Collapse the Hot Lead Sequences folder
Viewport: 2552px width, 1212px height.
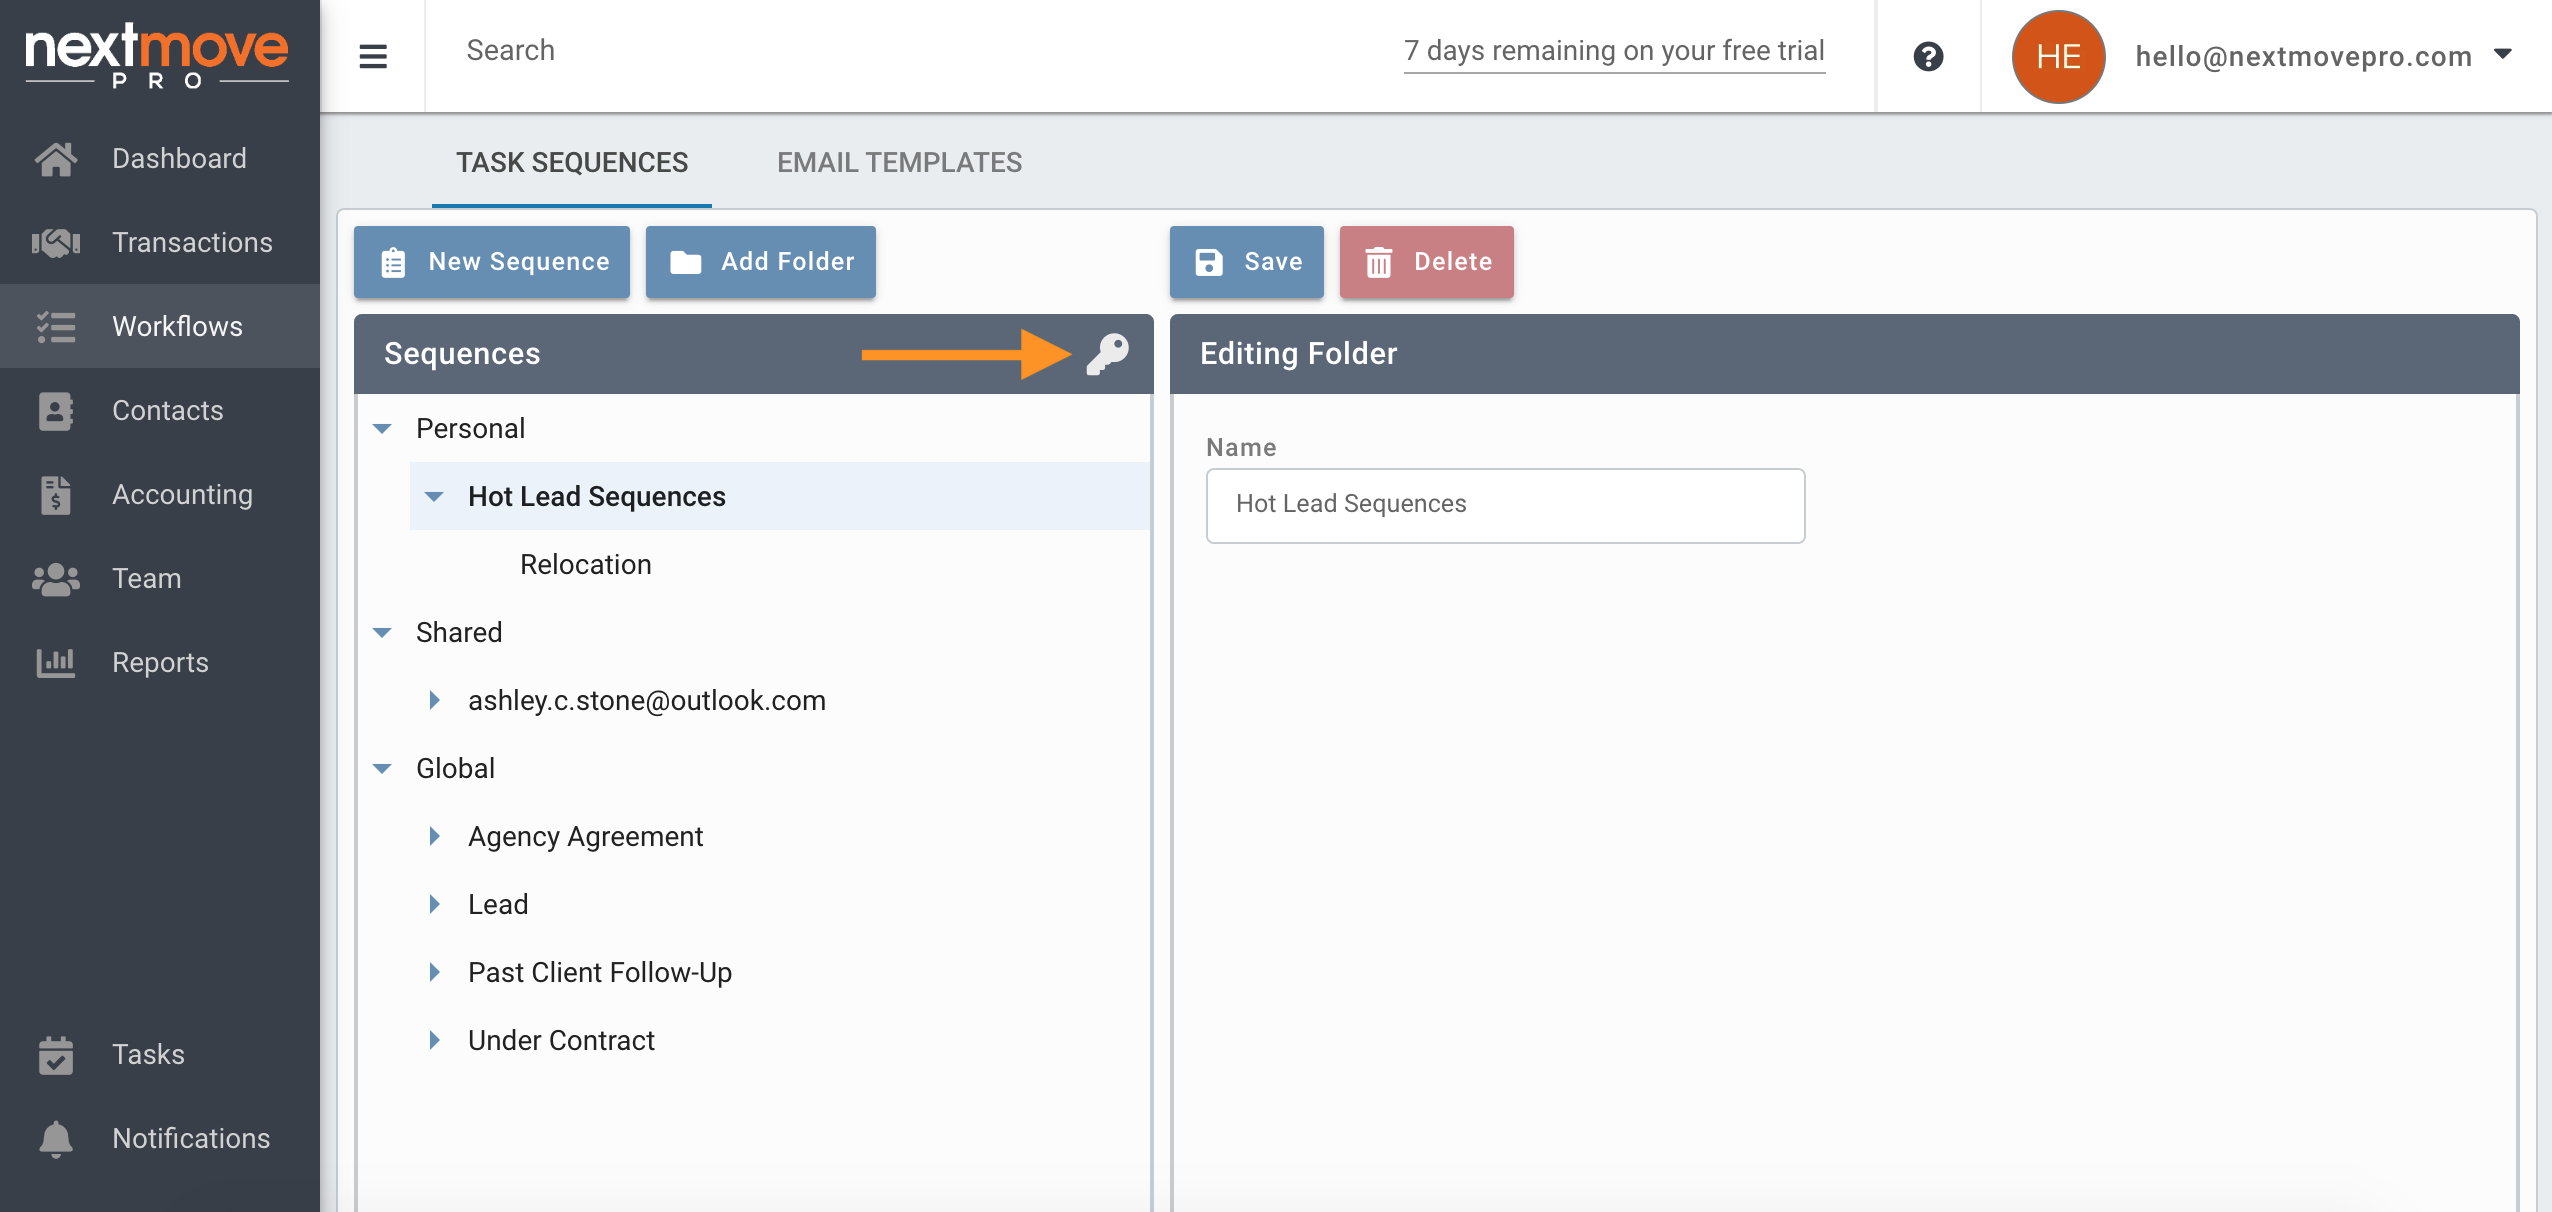pos(434,497)
